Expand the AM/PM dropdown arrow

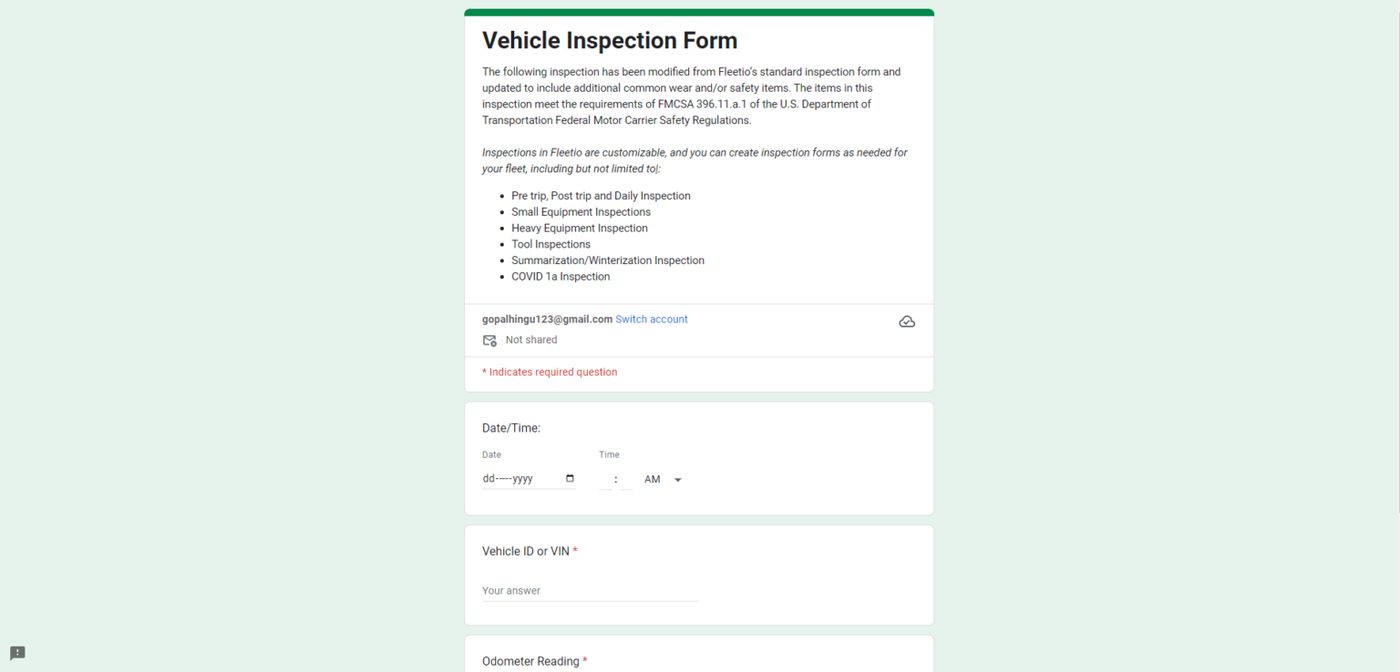pos(678,480)
